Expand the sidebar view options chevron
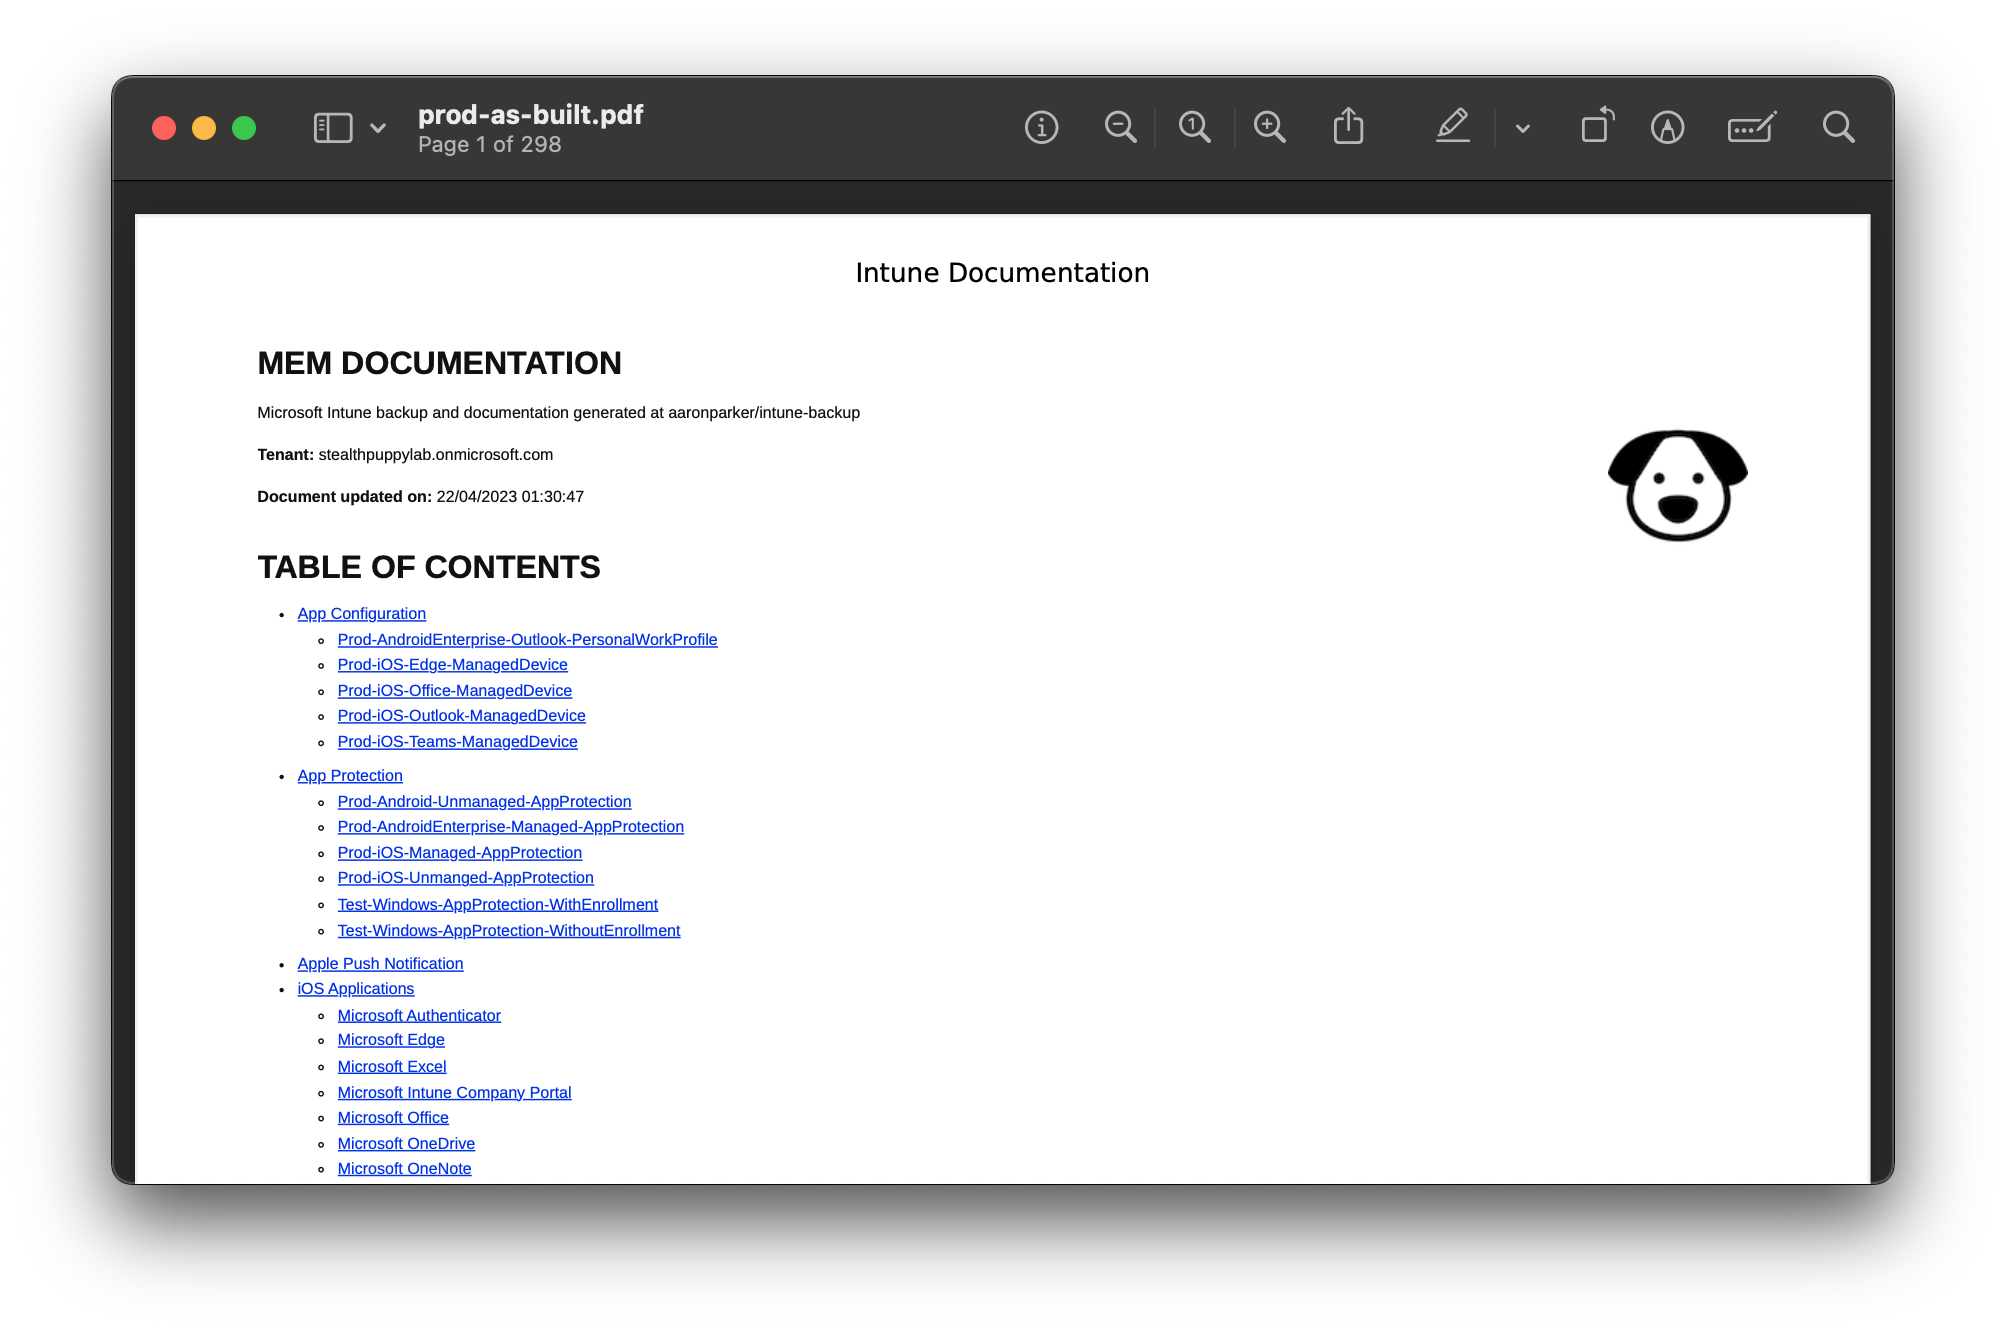This screenshot has width=2006, height=1332. point(378,128)
